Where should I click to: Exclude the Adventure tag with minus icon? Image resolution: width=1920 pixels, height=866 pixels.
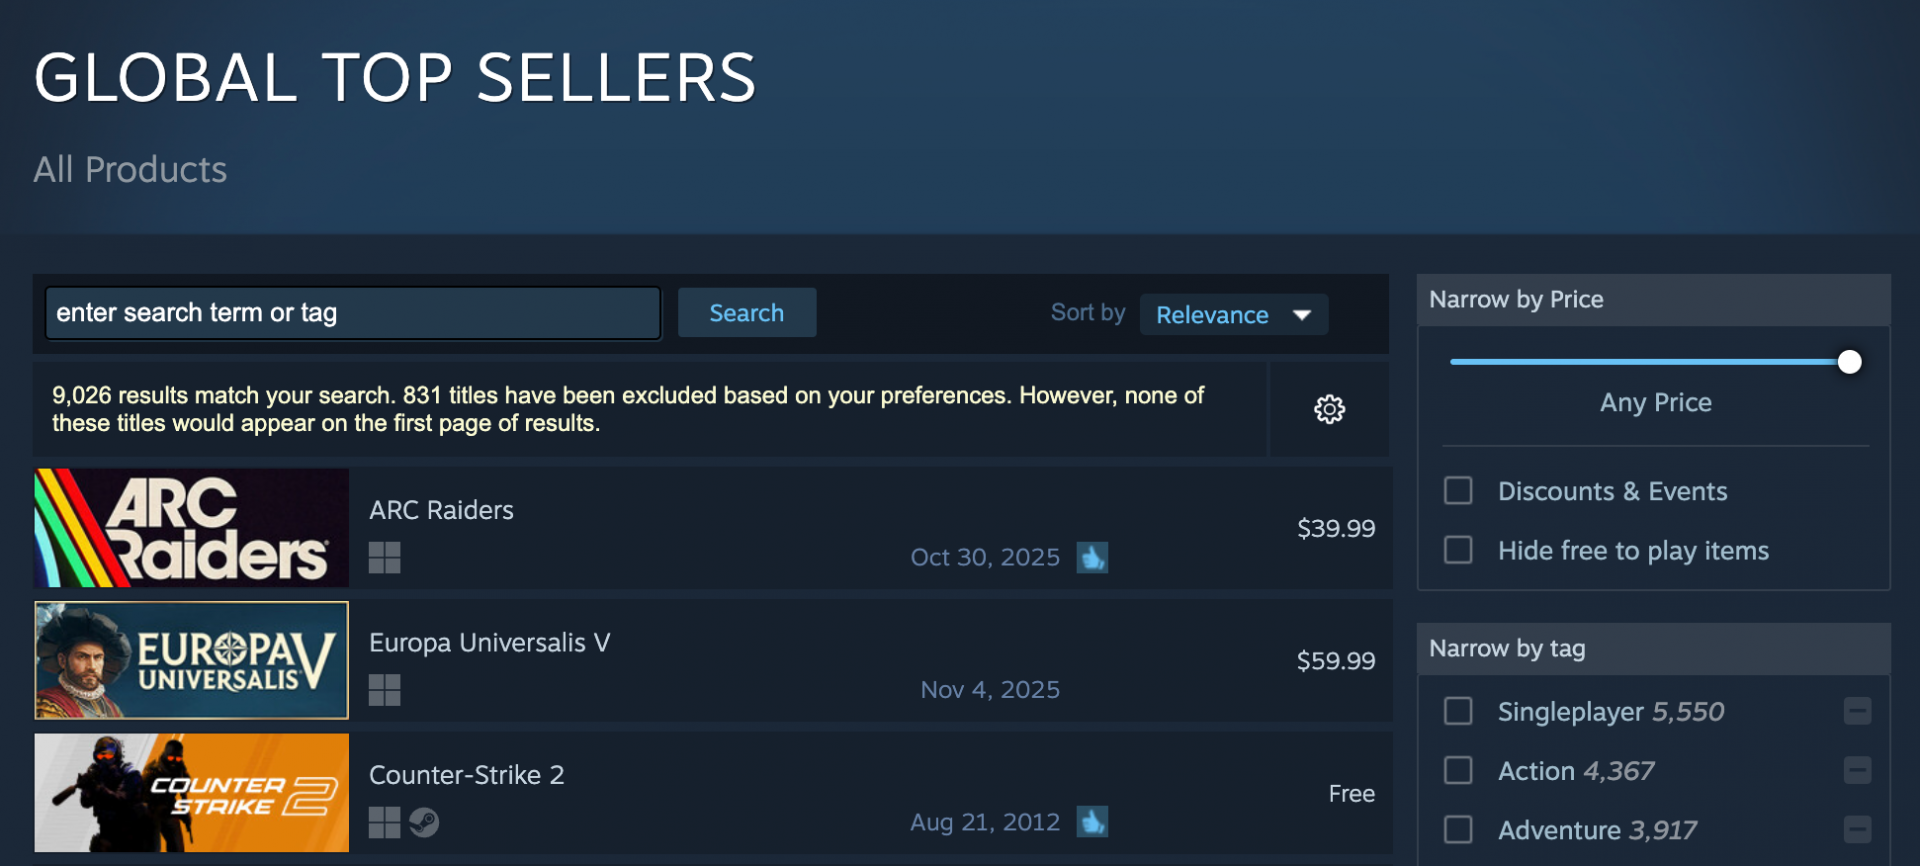pyautogui.click(x=1857, y=829)
